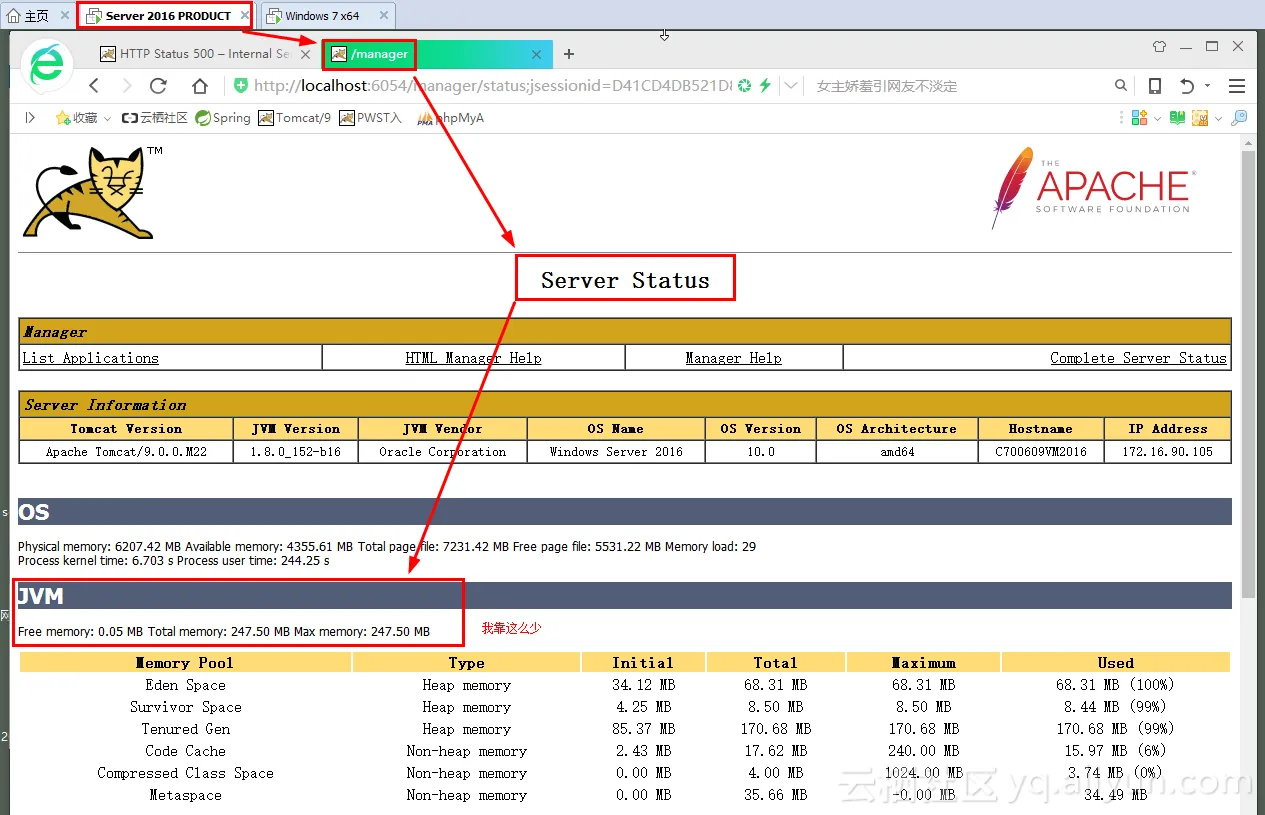Expand the address bar history dropdown
The width and height of the screenshot is (1265, 815).
tap(791, 86)
